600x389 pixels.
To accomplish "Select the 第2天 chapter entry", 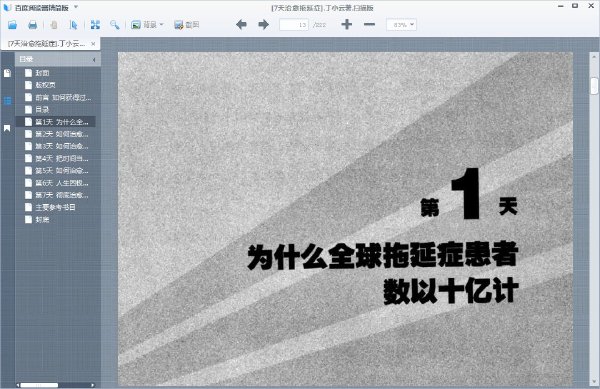I will pyautogui.click(x=62, y=134).
